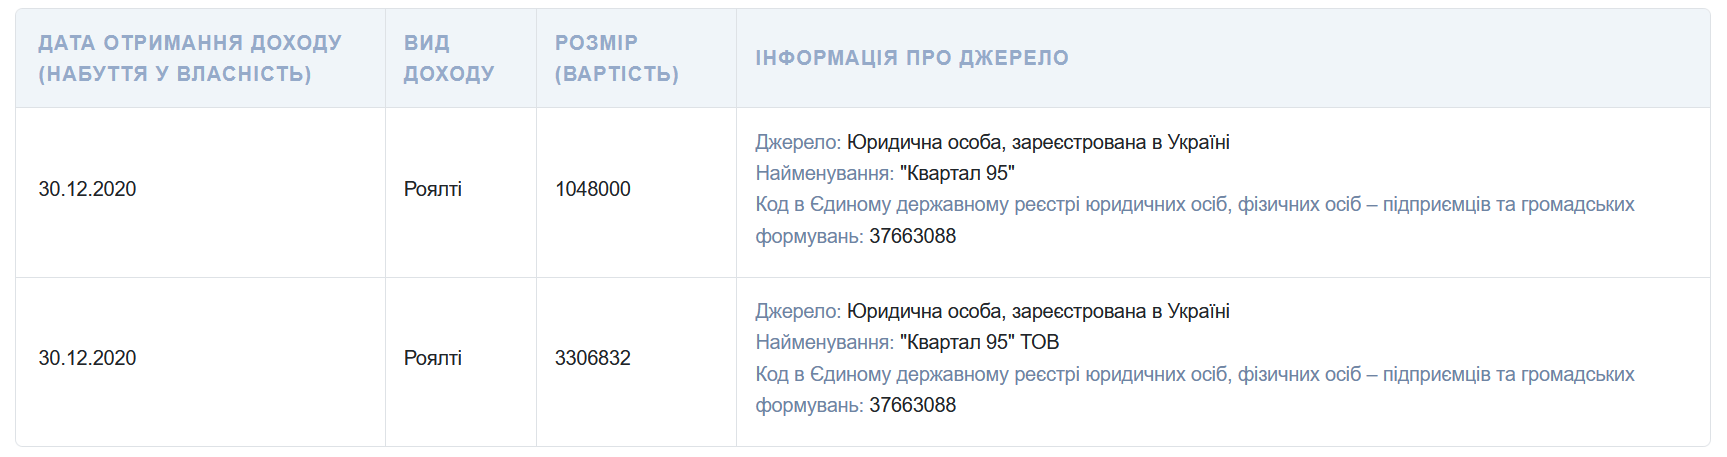This screenshot has height=457, width=1727.
Task: Click the "Найменування:" label in first row
Action: coord(825,173)
